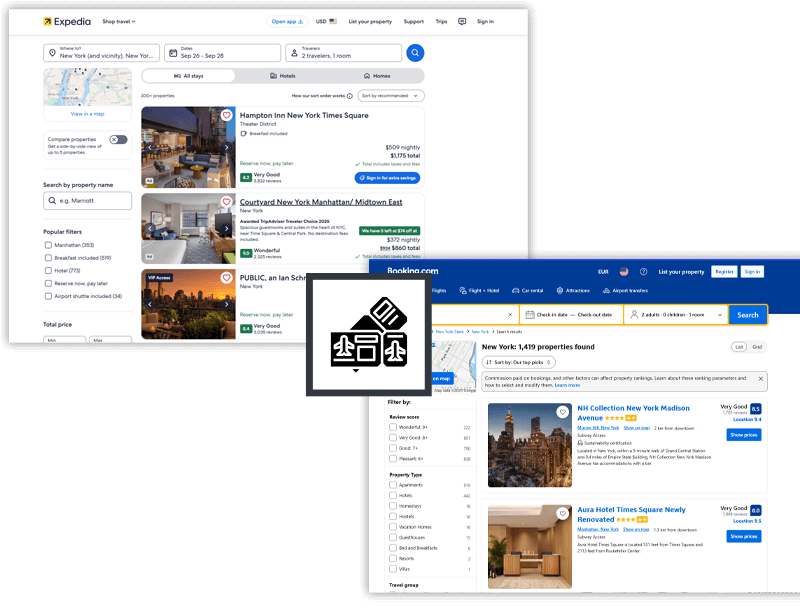Open the Sort by recommended dropdown
Viewport: 800px width, 612px height.
389,95
